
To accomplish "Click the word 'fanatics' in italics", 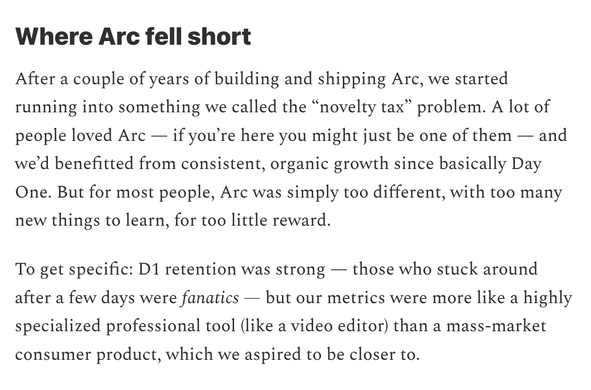I will point(210,298).
